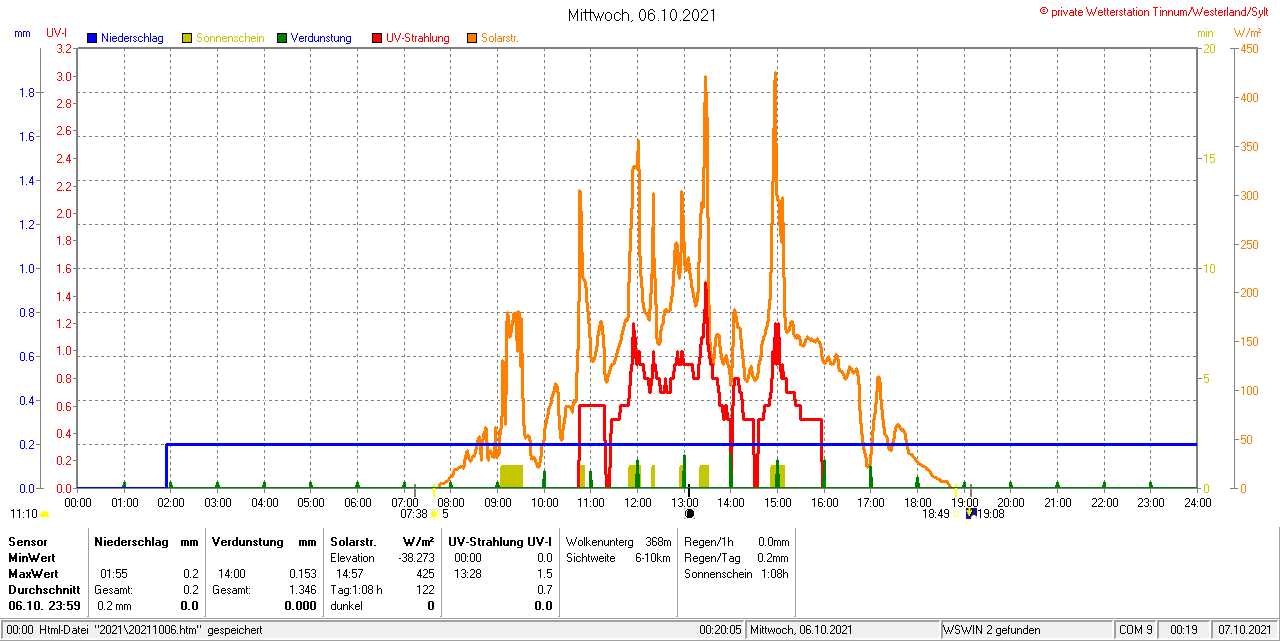Screen dimensions: 1280x641
Task: Click the UV-I axis unit label
Action: [x=57, y=33]
